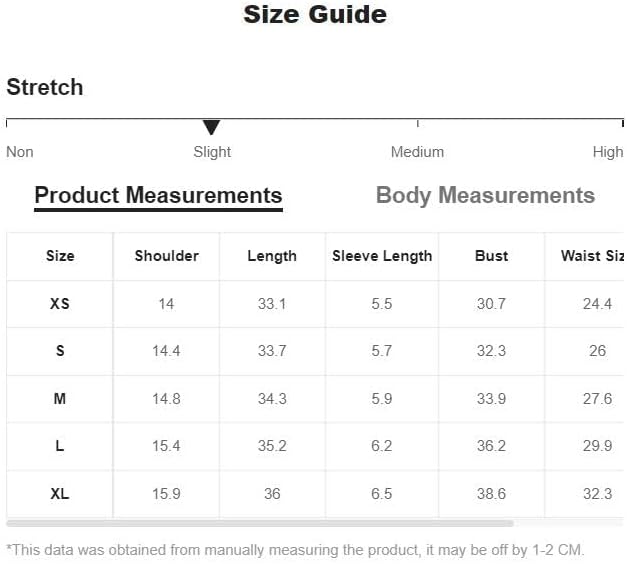The image size is (627, 564).
Task: Click the High stretch label
Action: tap(608, 152)
